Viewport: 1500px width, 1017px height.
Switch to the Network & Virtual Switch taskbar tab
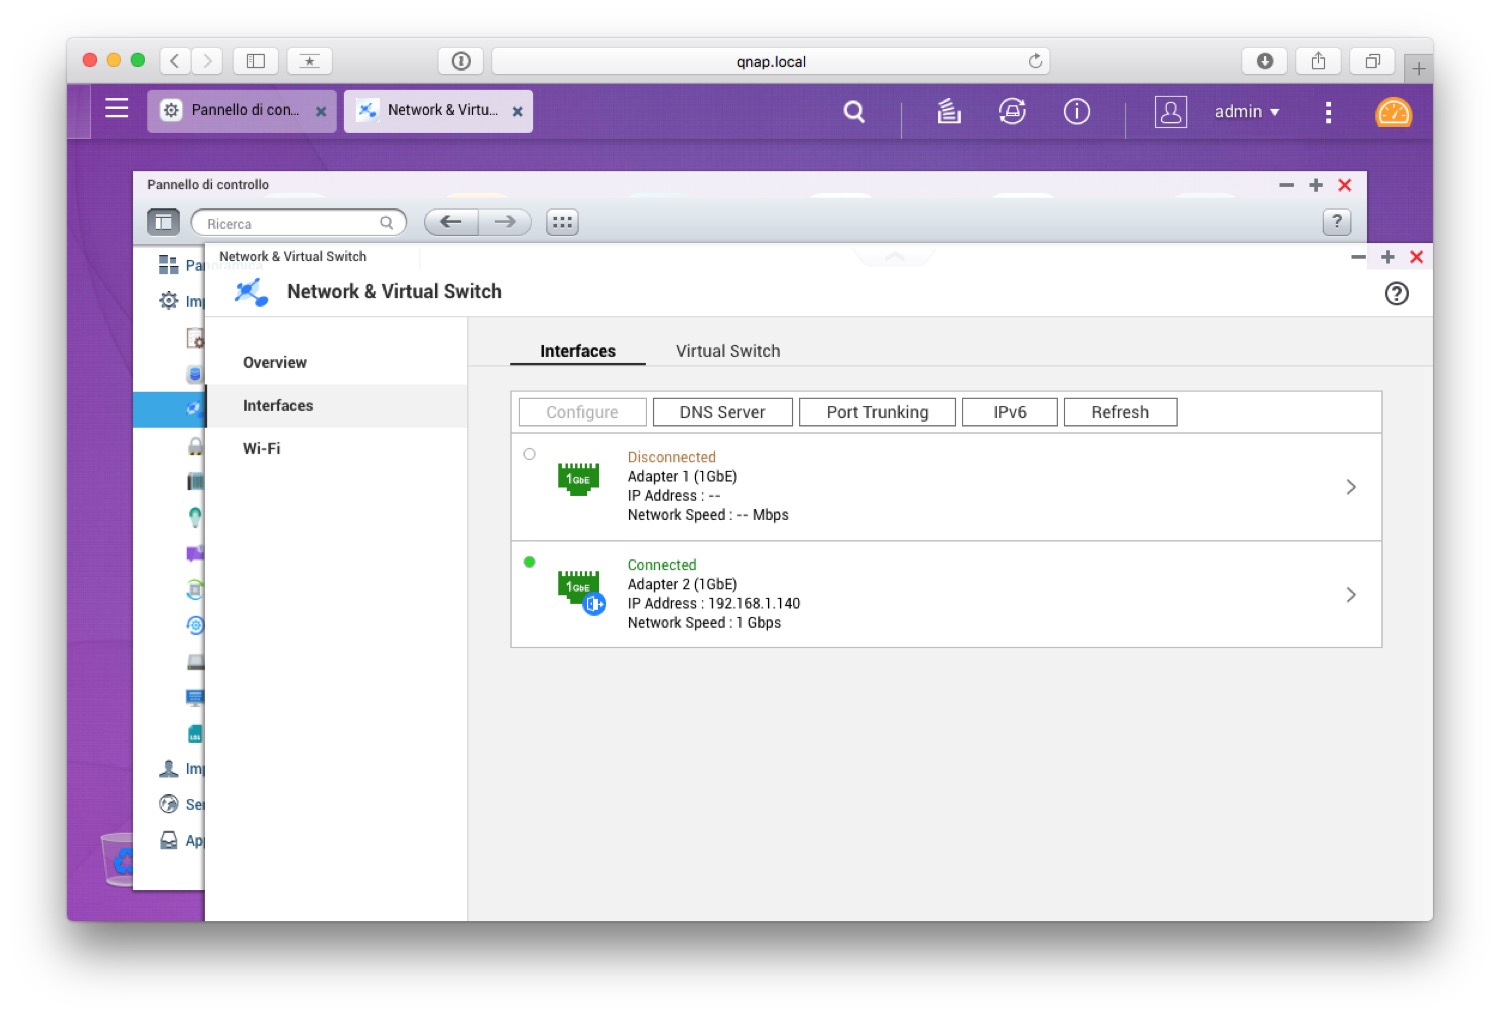[438, 111]
